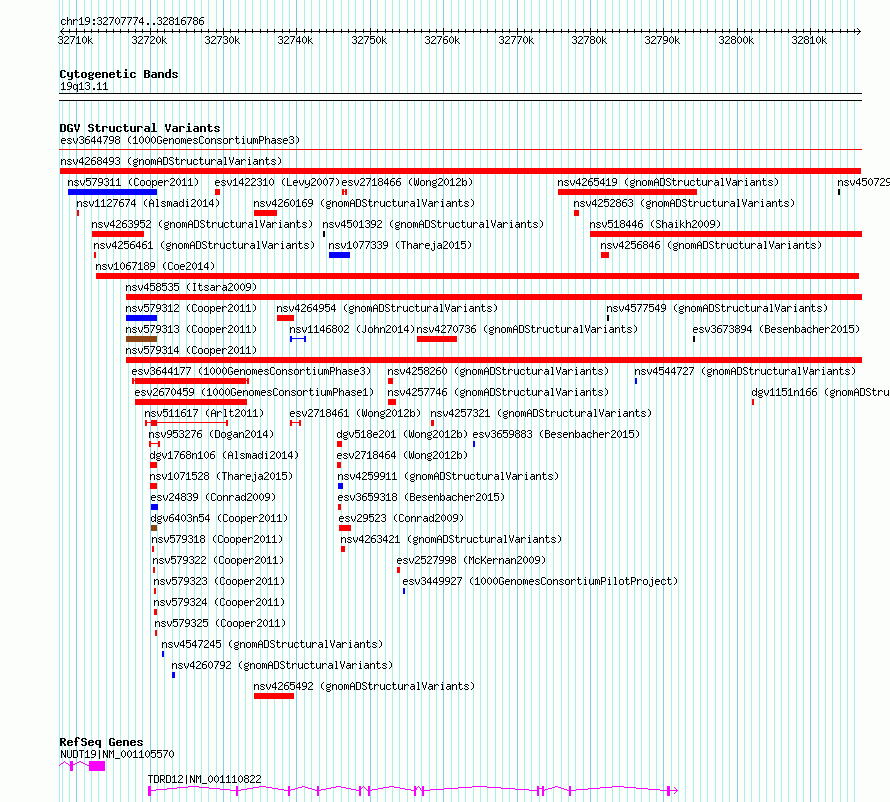This screenshot has height=802, width=890.
Task: Click esv3673894 Besenbacher2015 label
Action: 776,329
